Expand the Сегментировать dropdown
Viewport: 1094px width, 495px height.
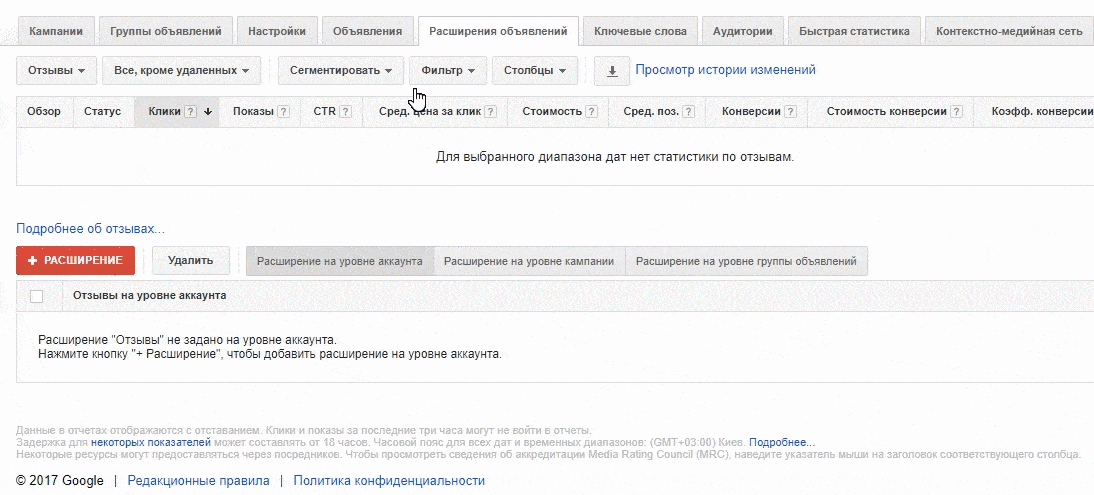coord(340,71)
